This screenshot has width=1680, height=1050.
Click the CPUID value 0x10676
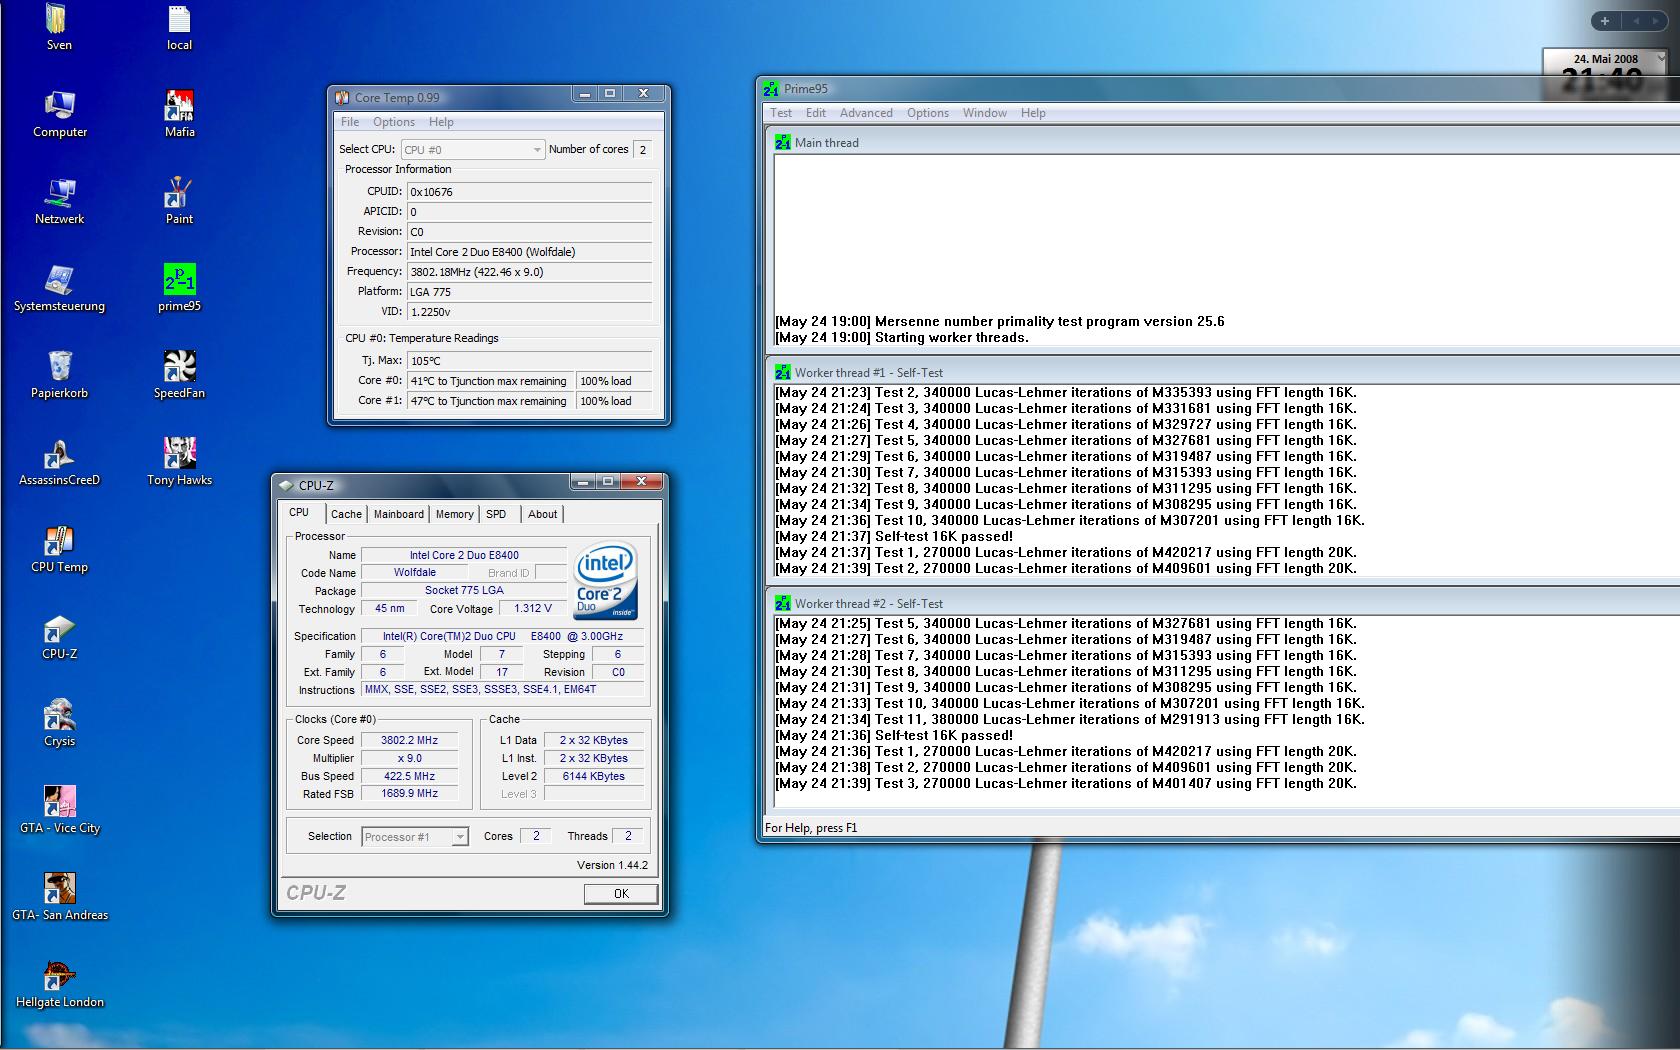[529, 192]
